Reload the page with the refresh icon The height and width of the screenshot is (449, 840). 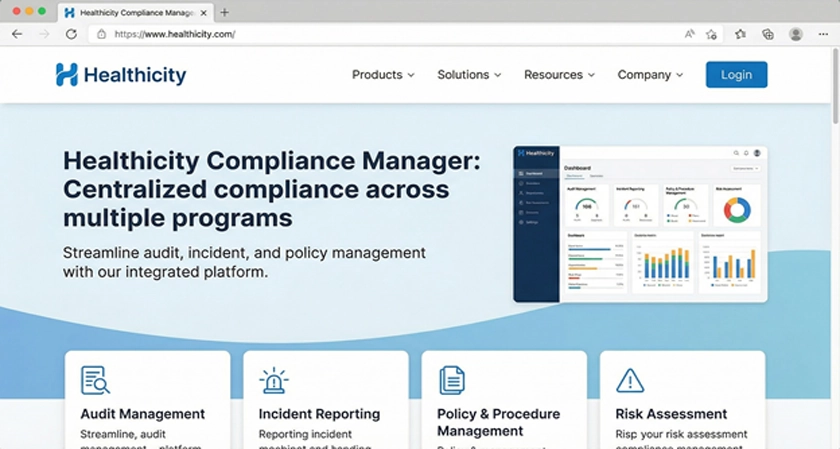tap(71, 34)
